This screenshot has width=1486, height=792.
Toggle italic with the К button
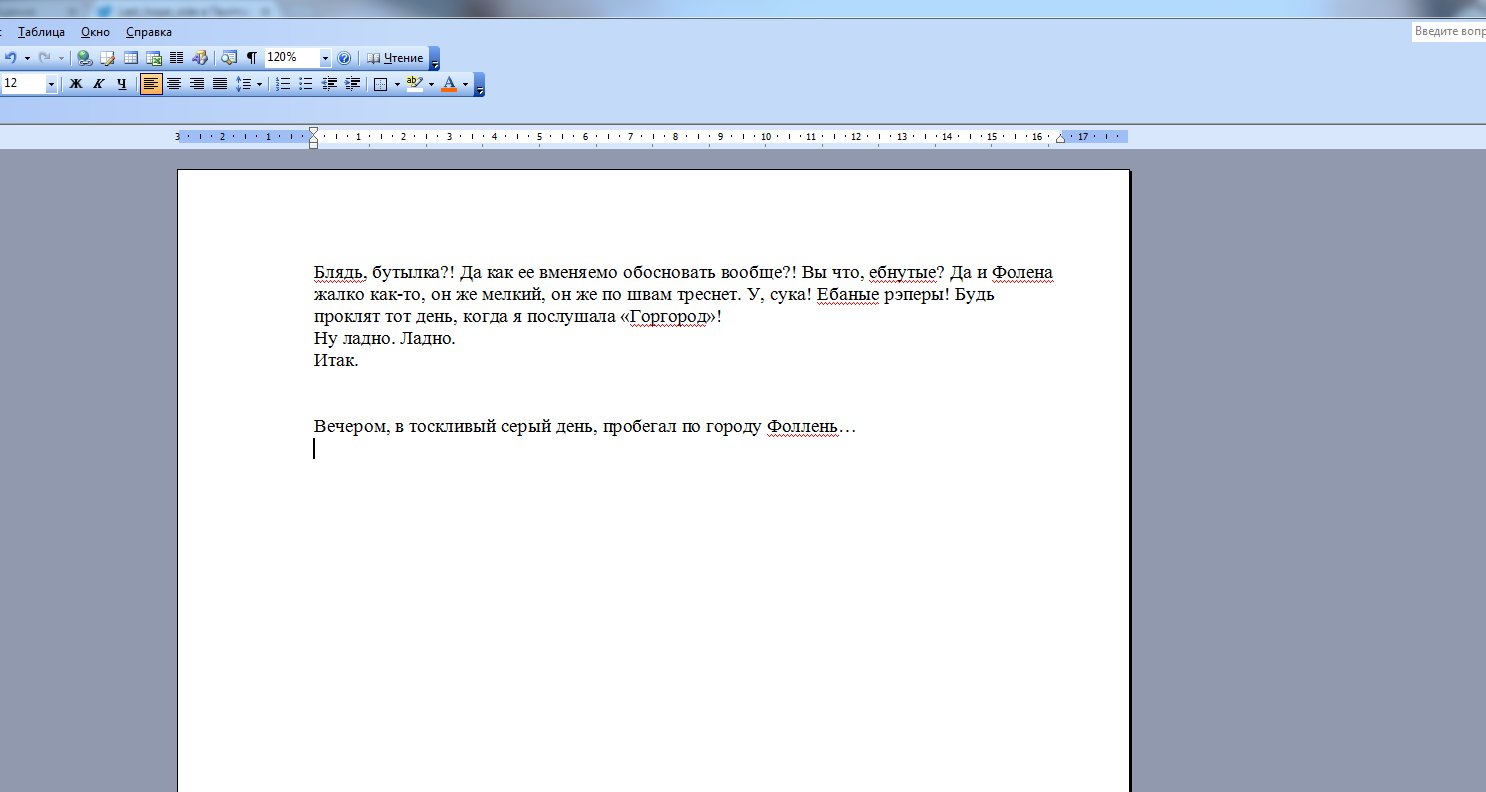point(98,84)
